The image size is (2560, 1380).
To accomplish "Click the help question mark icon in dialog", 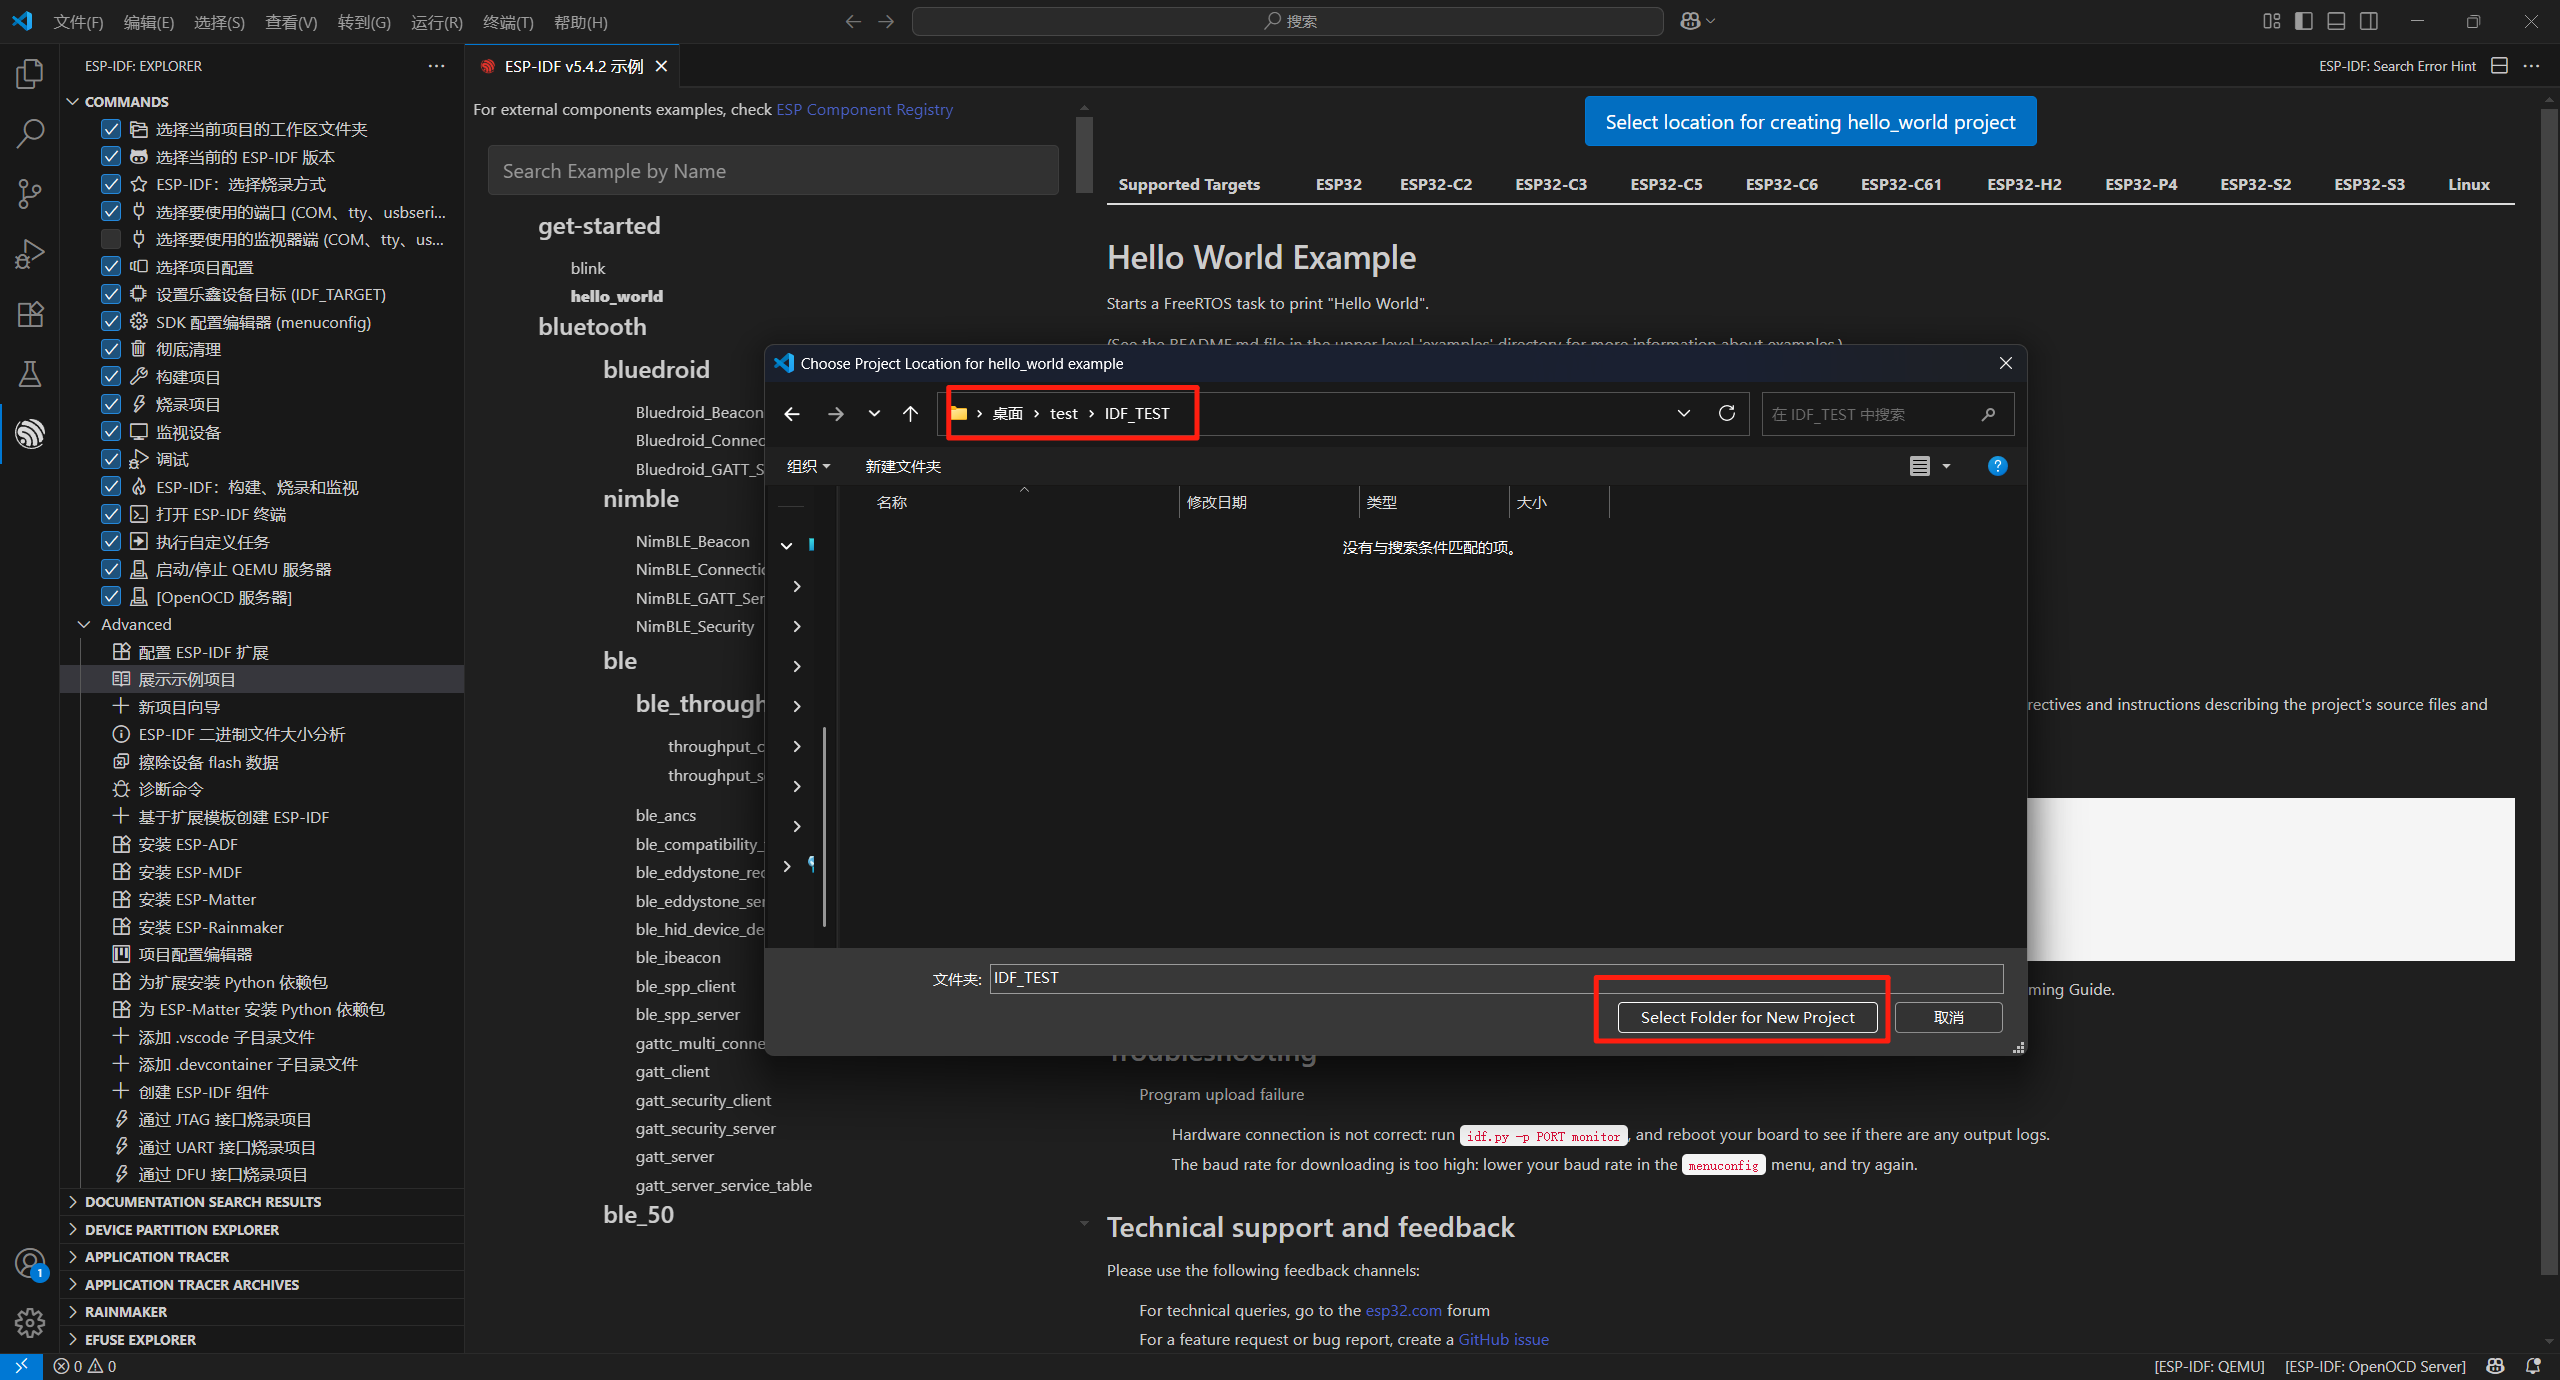I will point(1997,466).
